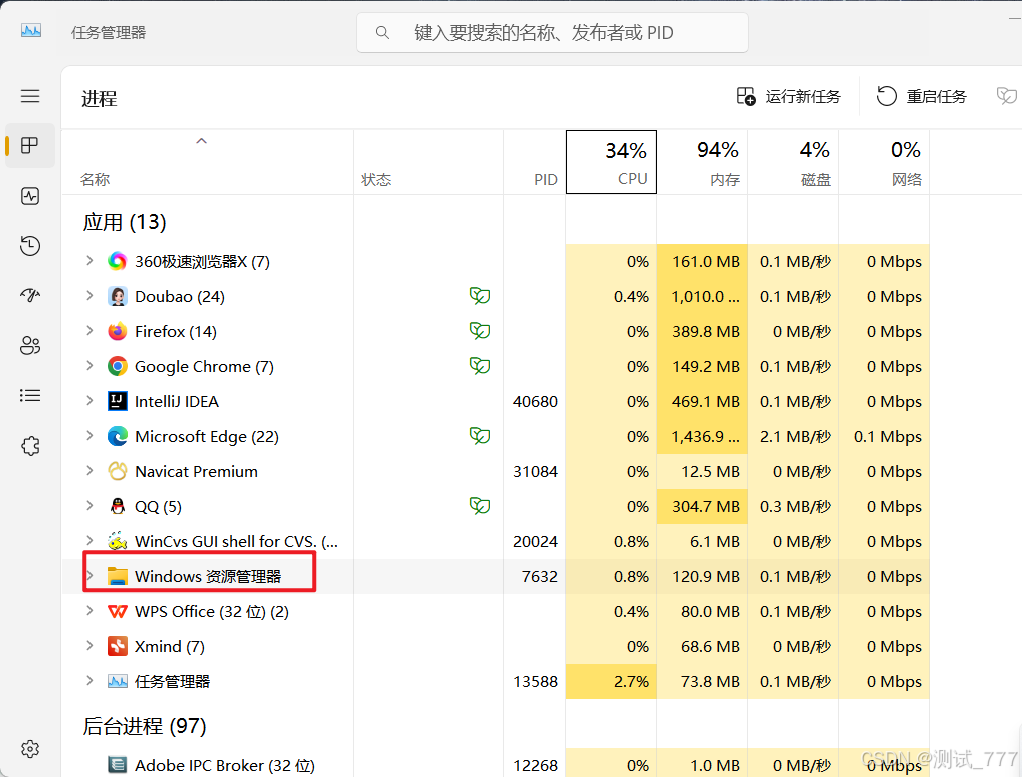Click PID 40680 in IntelliJ IDEA row
The width and height of the screenshot is (1022, 777).
pyautogui.click(x=535, y=402)
